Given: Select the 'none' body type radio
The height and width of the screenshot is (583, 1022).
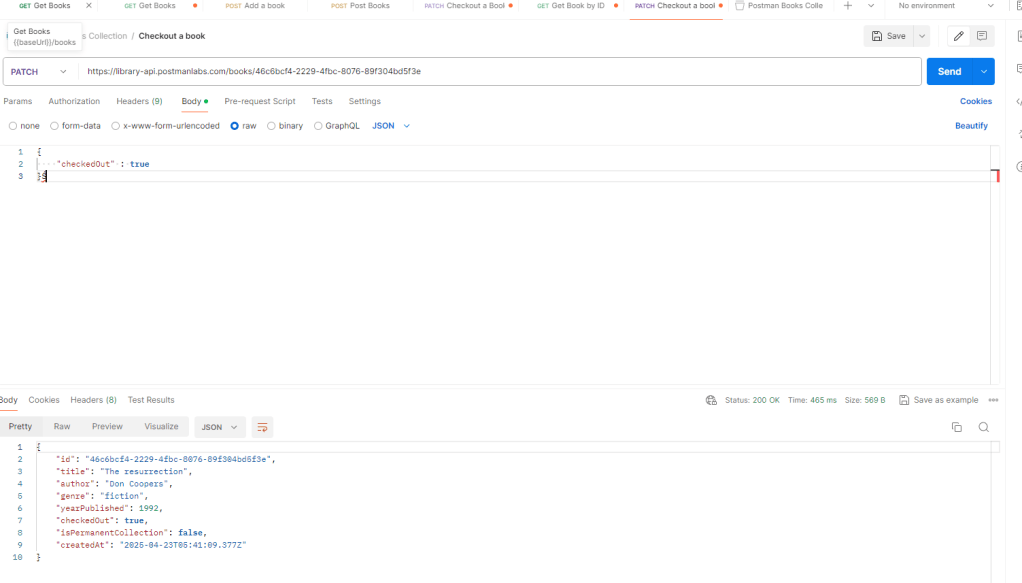Looking at the screenshot, I should (13, 126).
